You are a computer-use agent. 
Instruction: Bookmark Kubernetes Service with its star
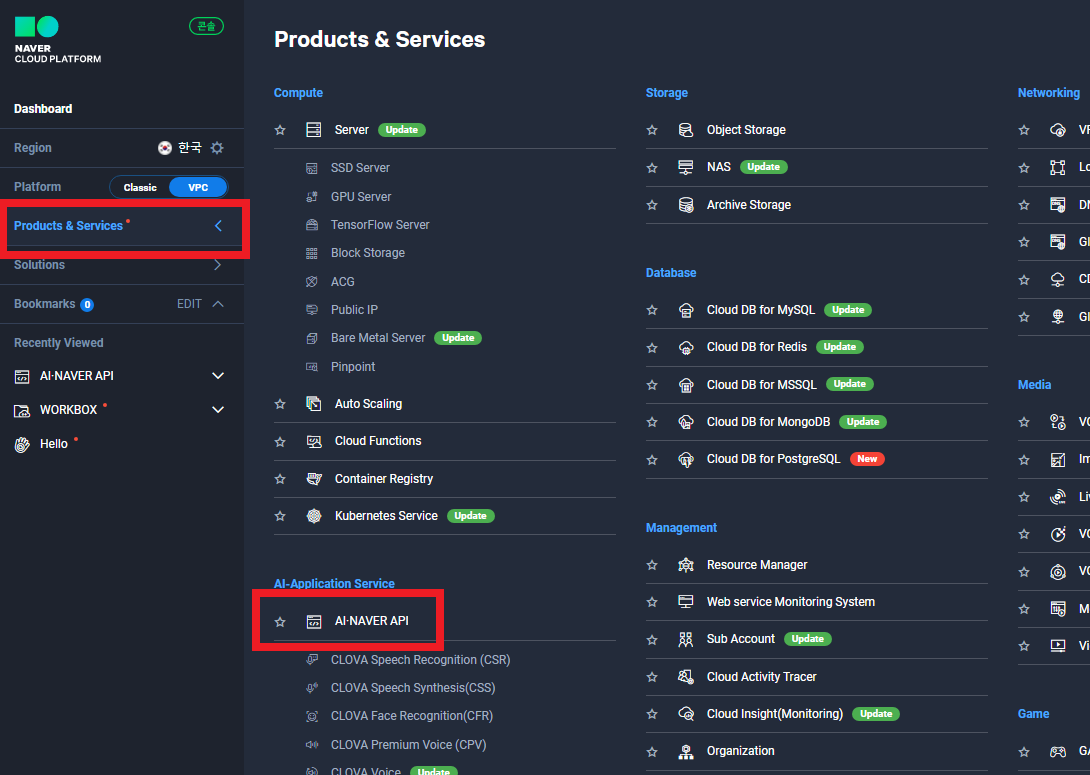coord(280,516)
